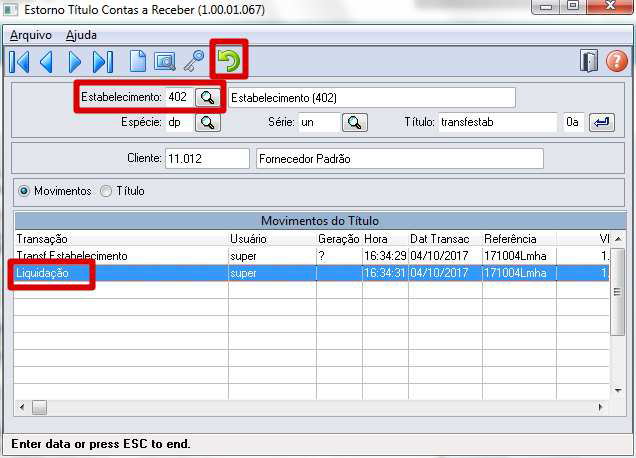Click the exit door icon
Screen dimensions: 636x458
[x=589, y=61]
